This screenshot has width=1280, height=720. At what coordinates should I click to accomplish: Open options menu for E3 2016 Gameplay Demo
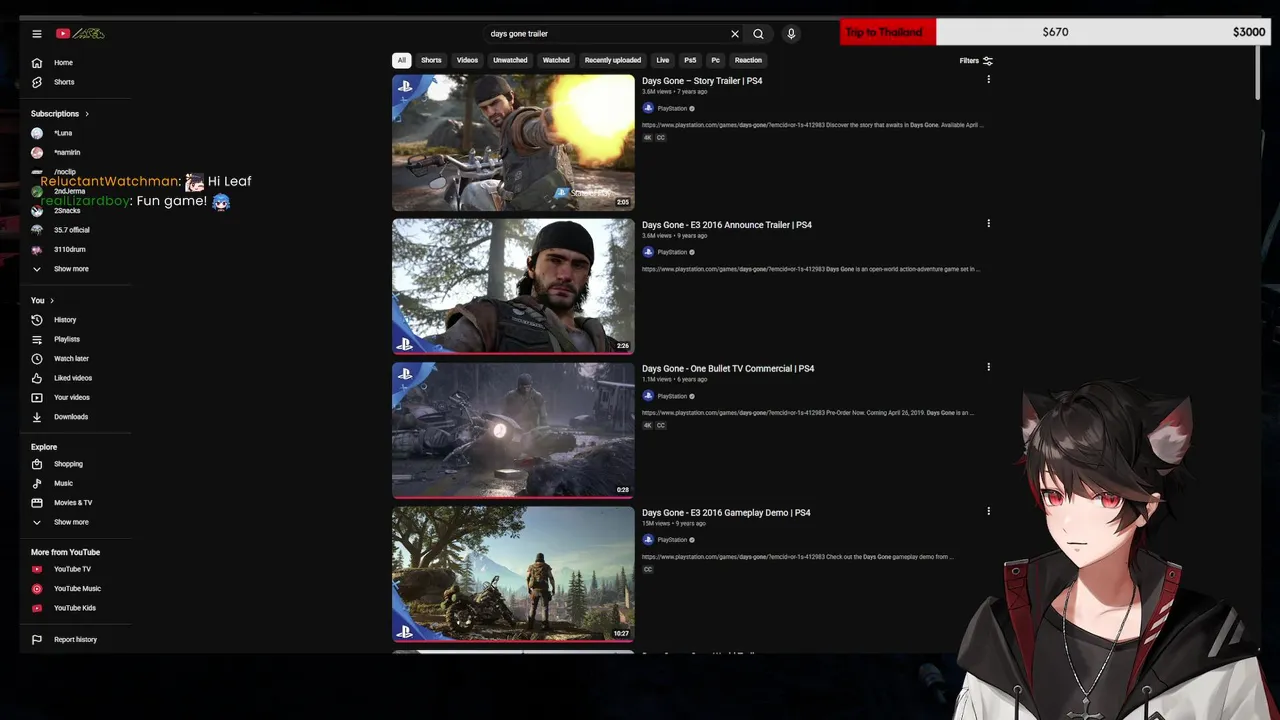(988, 512)
